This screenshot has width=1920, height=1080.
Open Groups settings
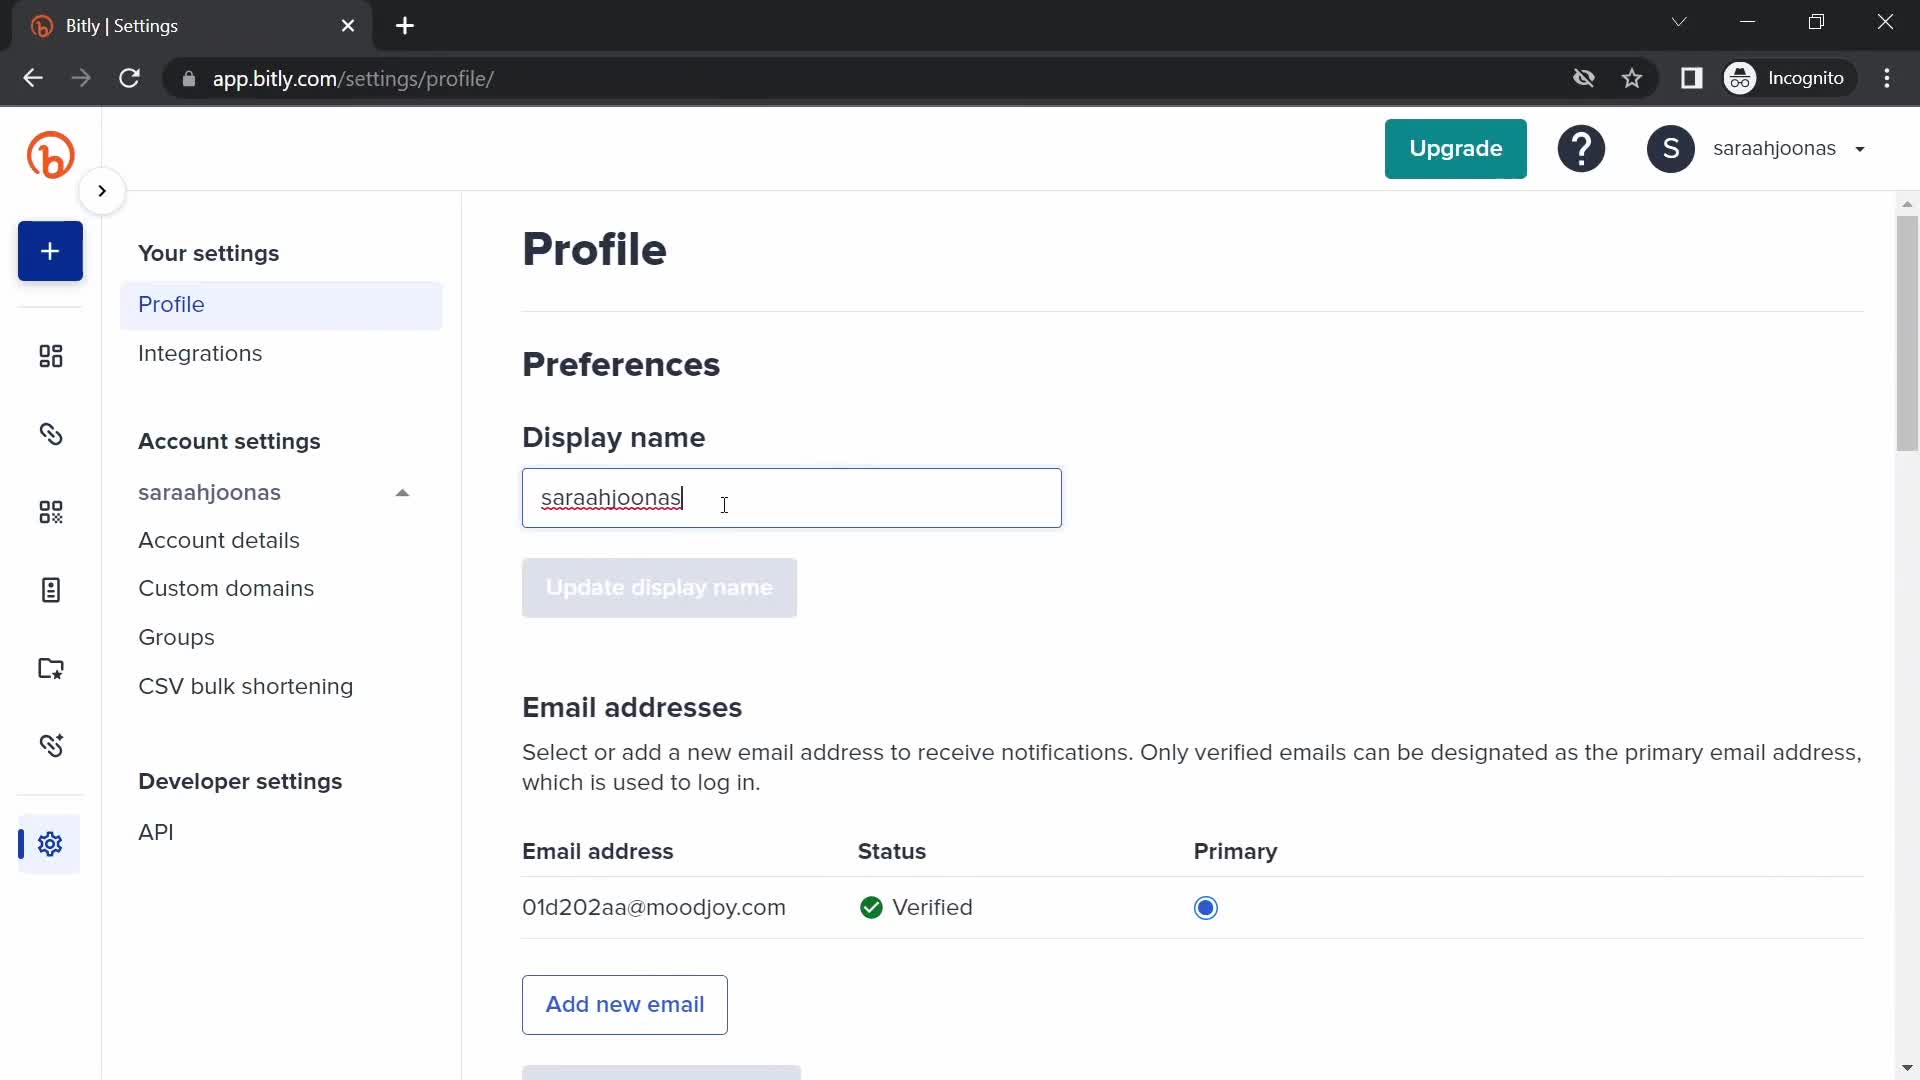click(x=176, y=638)
